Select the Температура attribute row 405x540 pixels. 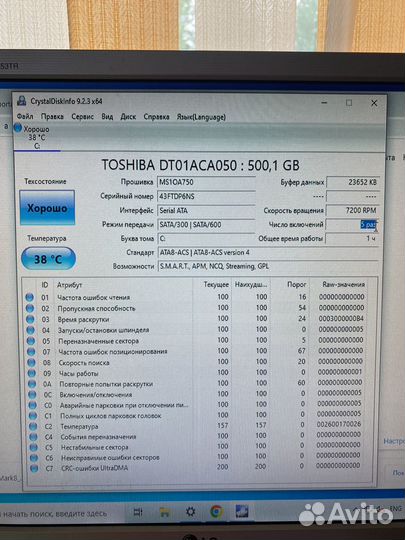tap(196, 426)
